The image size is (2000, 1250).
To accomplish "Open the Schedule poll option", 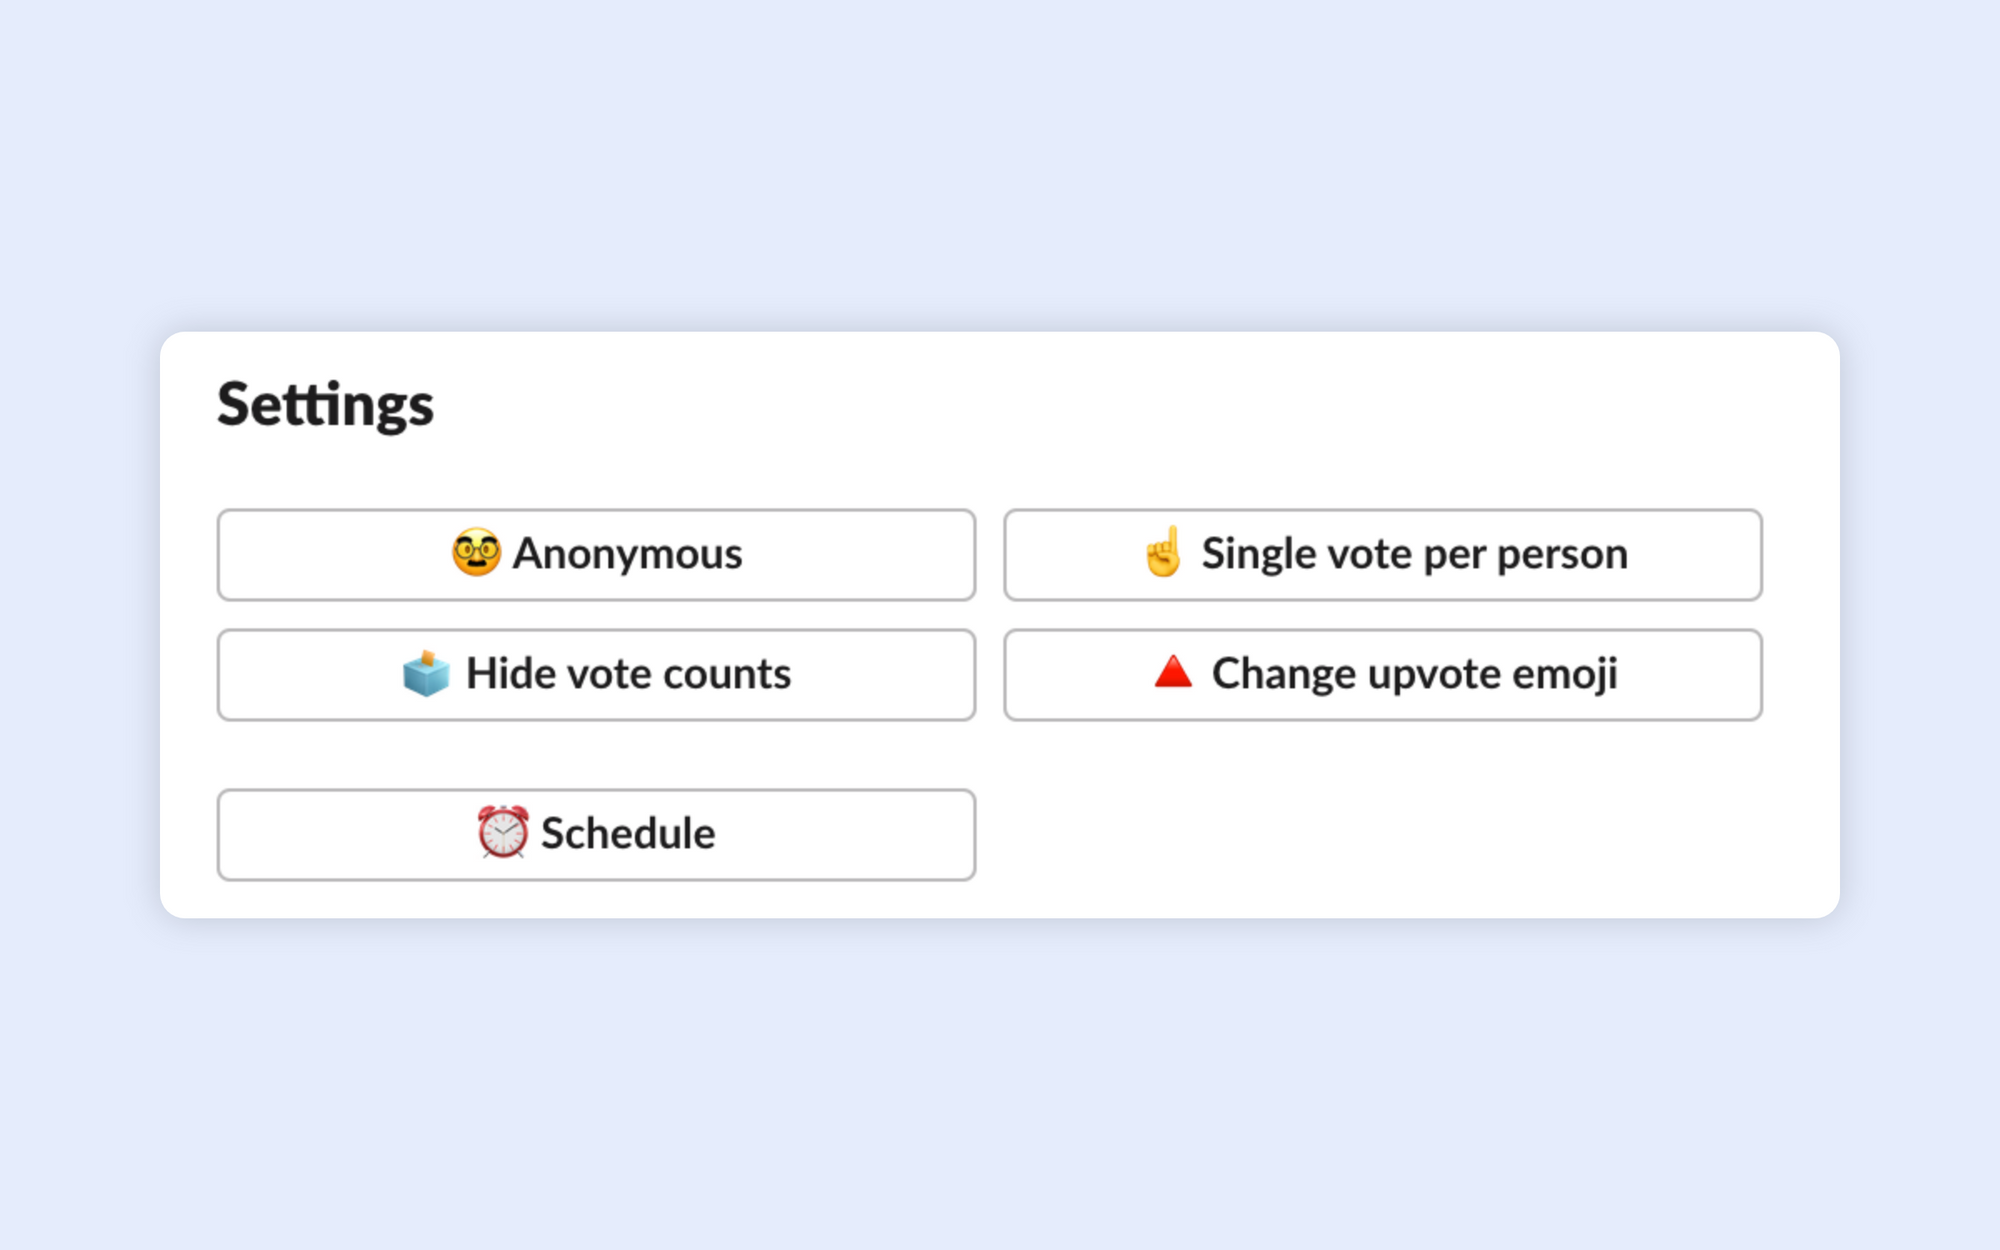I will click(596, 835).
